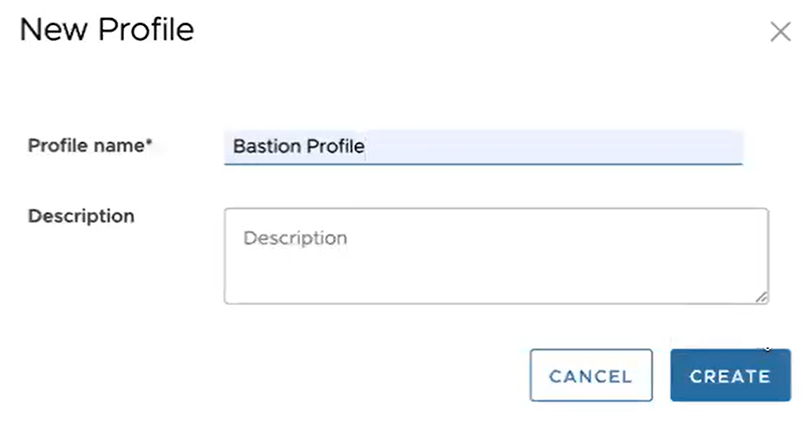805x423 pixels.
Task: Close the New Profile dialog
Action: 780,32
